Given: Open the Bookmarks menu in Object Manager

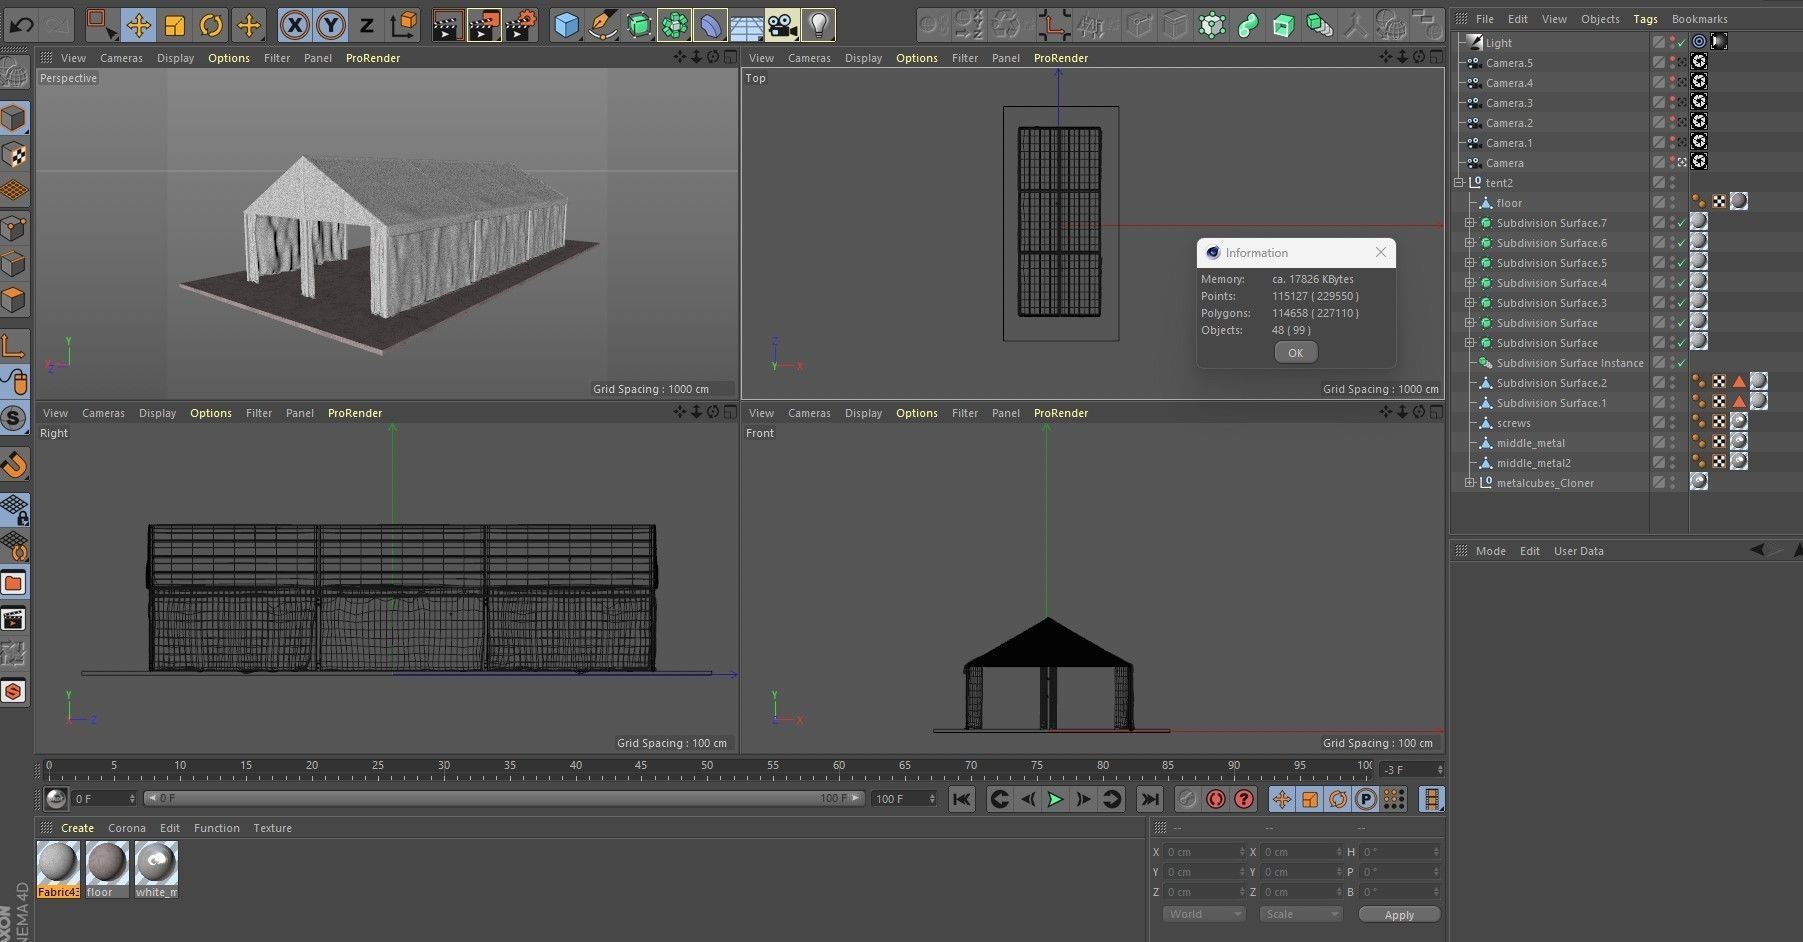Looking at the screenshot, I should pyautogui.click(x=1699, y=19).
